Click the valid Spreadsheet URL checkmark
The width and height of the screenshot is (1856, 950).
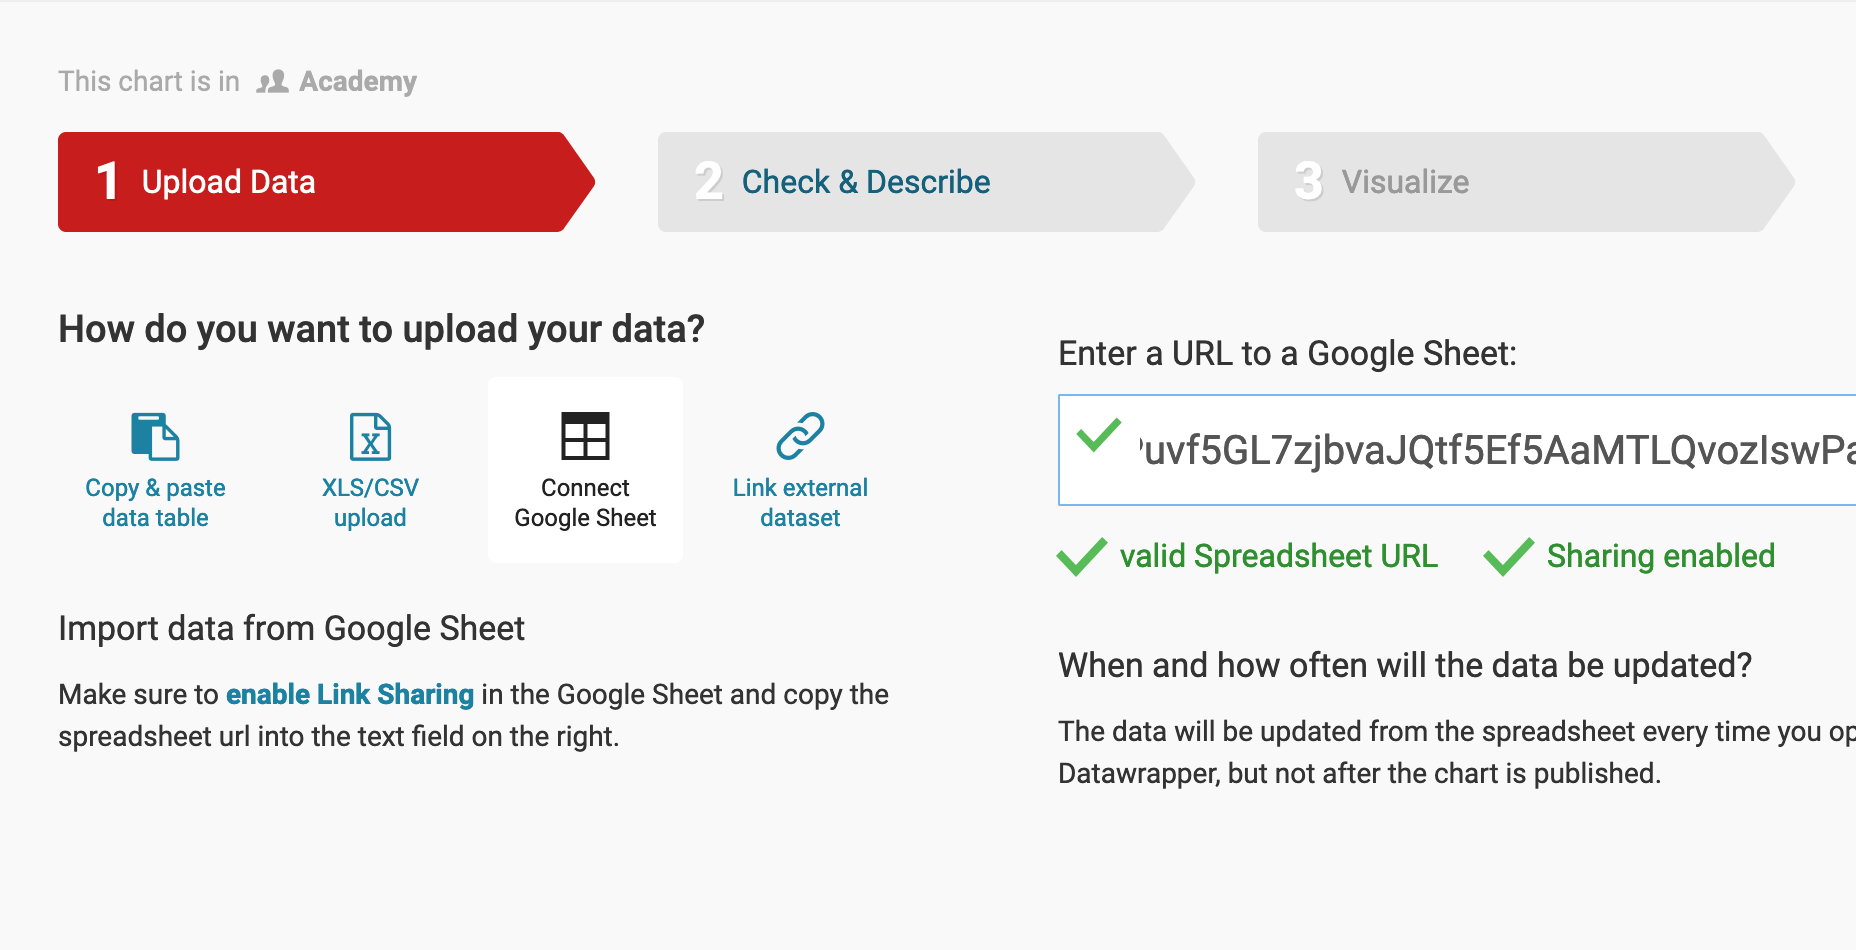(1081, 557)
